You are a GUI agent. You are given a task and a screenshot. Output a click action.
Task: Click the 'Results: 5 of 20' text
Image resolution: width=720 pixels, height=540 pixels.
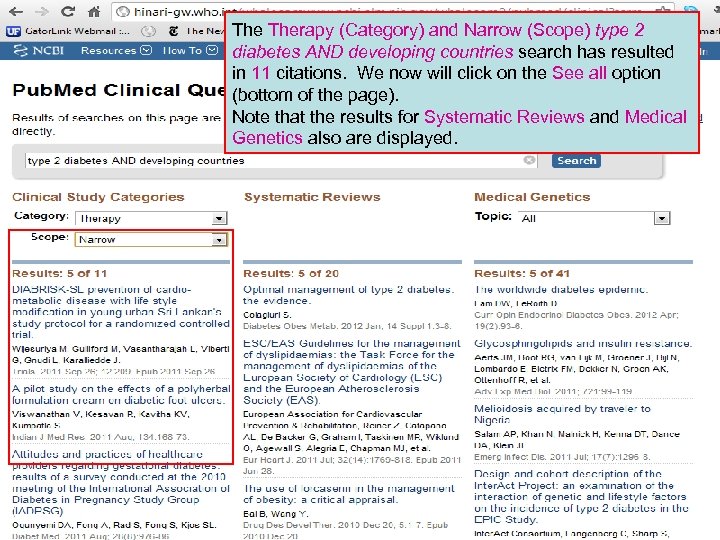291,274
